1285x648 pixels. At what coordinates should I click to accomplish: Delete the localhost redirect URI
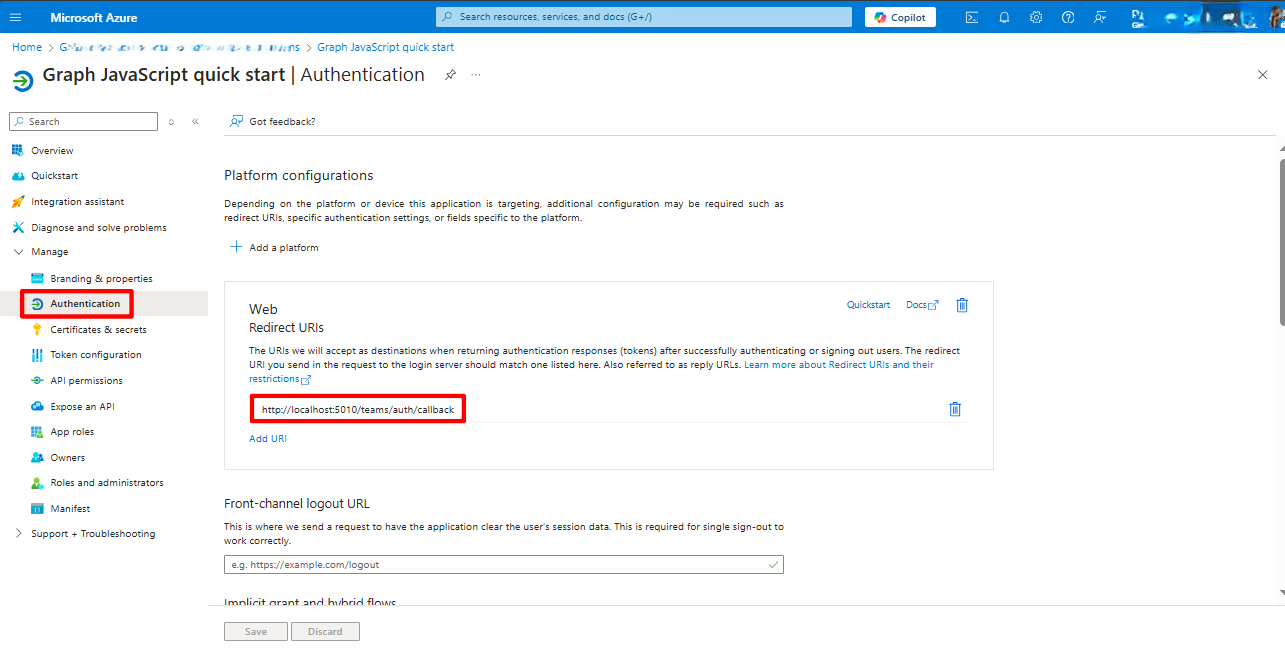(955, 409)
